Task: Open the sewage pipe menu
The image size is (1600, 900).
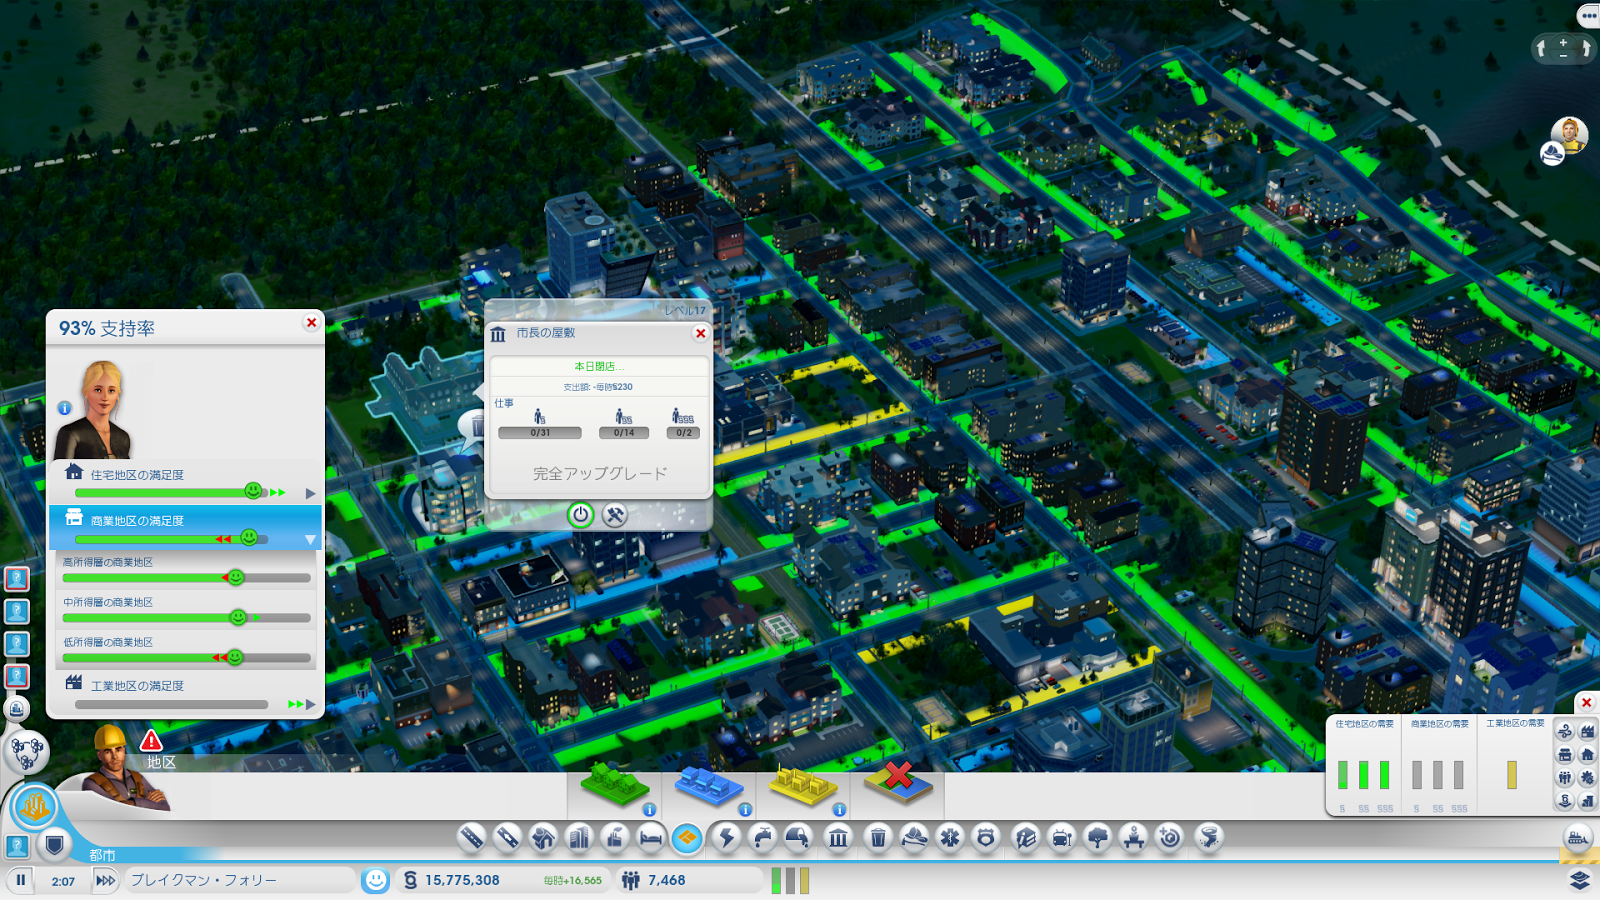Action: tap(798, 837)
